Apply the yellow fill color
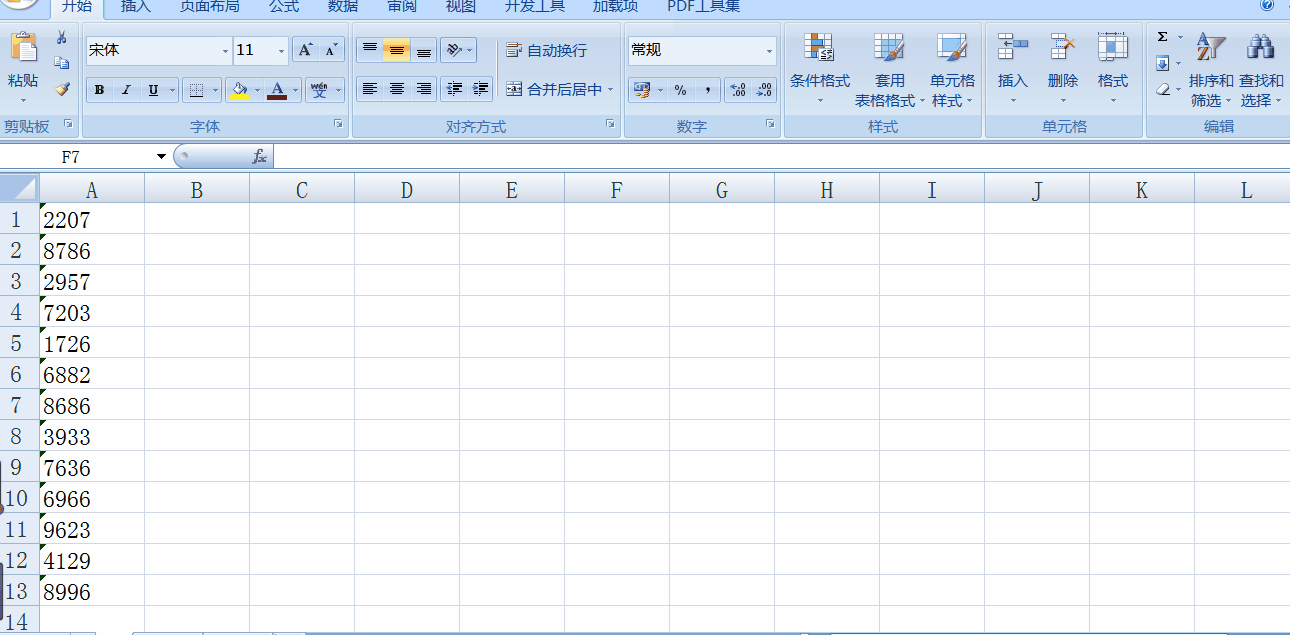Image resolution: width=1290 pixels, height=635 pixels. click(239, 91)
